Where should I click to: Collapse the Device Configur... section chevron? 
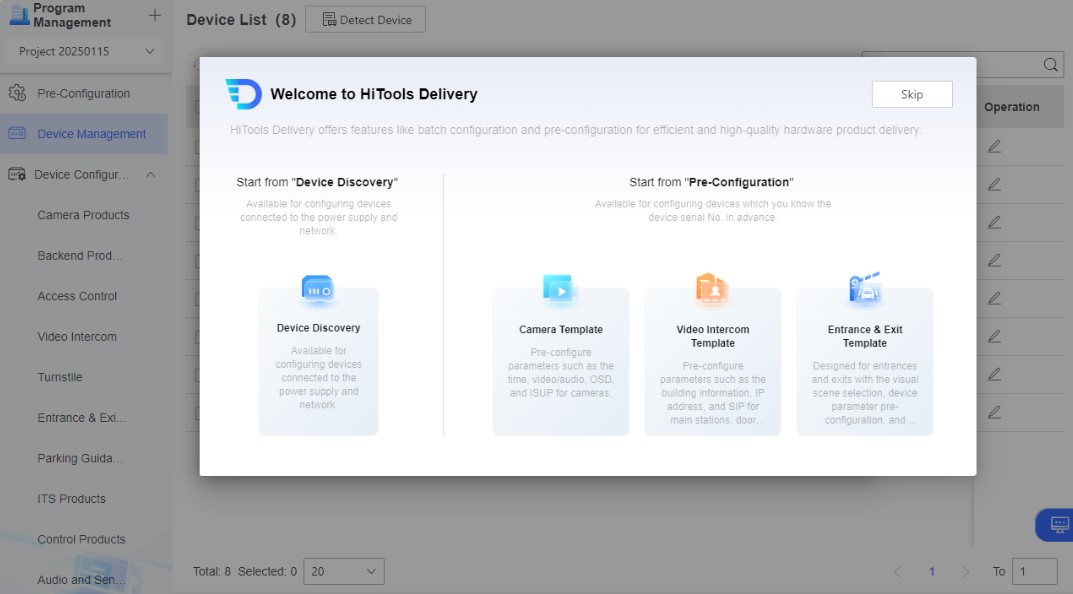[x=151, y=175]
